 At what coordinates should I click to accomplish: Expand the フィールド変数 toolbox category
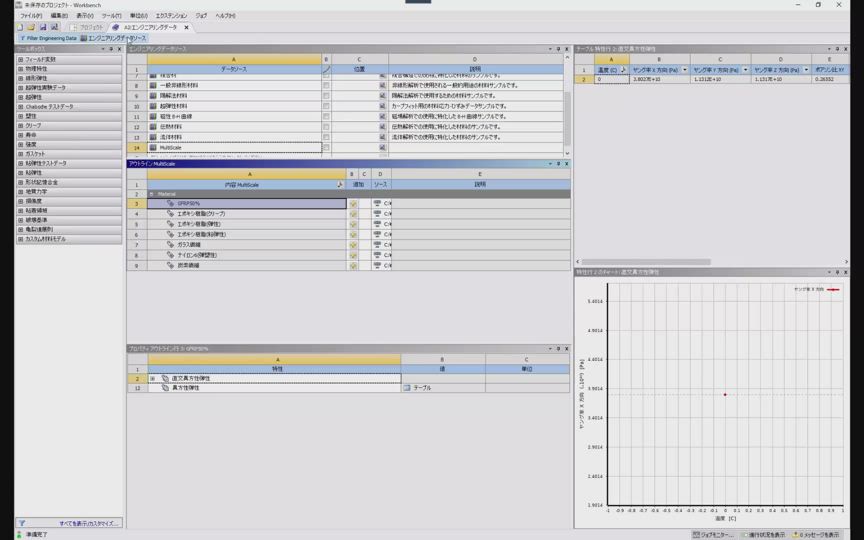[20, 59]
